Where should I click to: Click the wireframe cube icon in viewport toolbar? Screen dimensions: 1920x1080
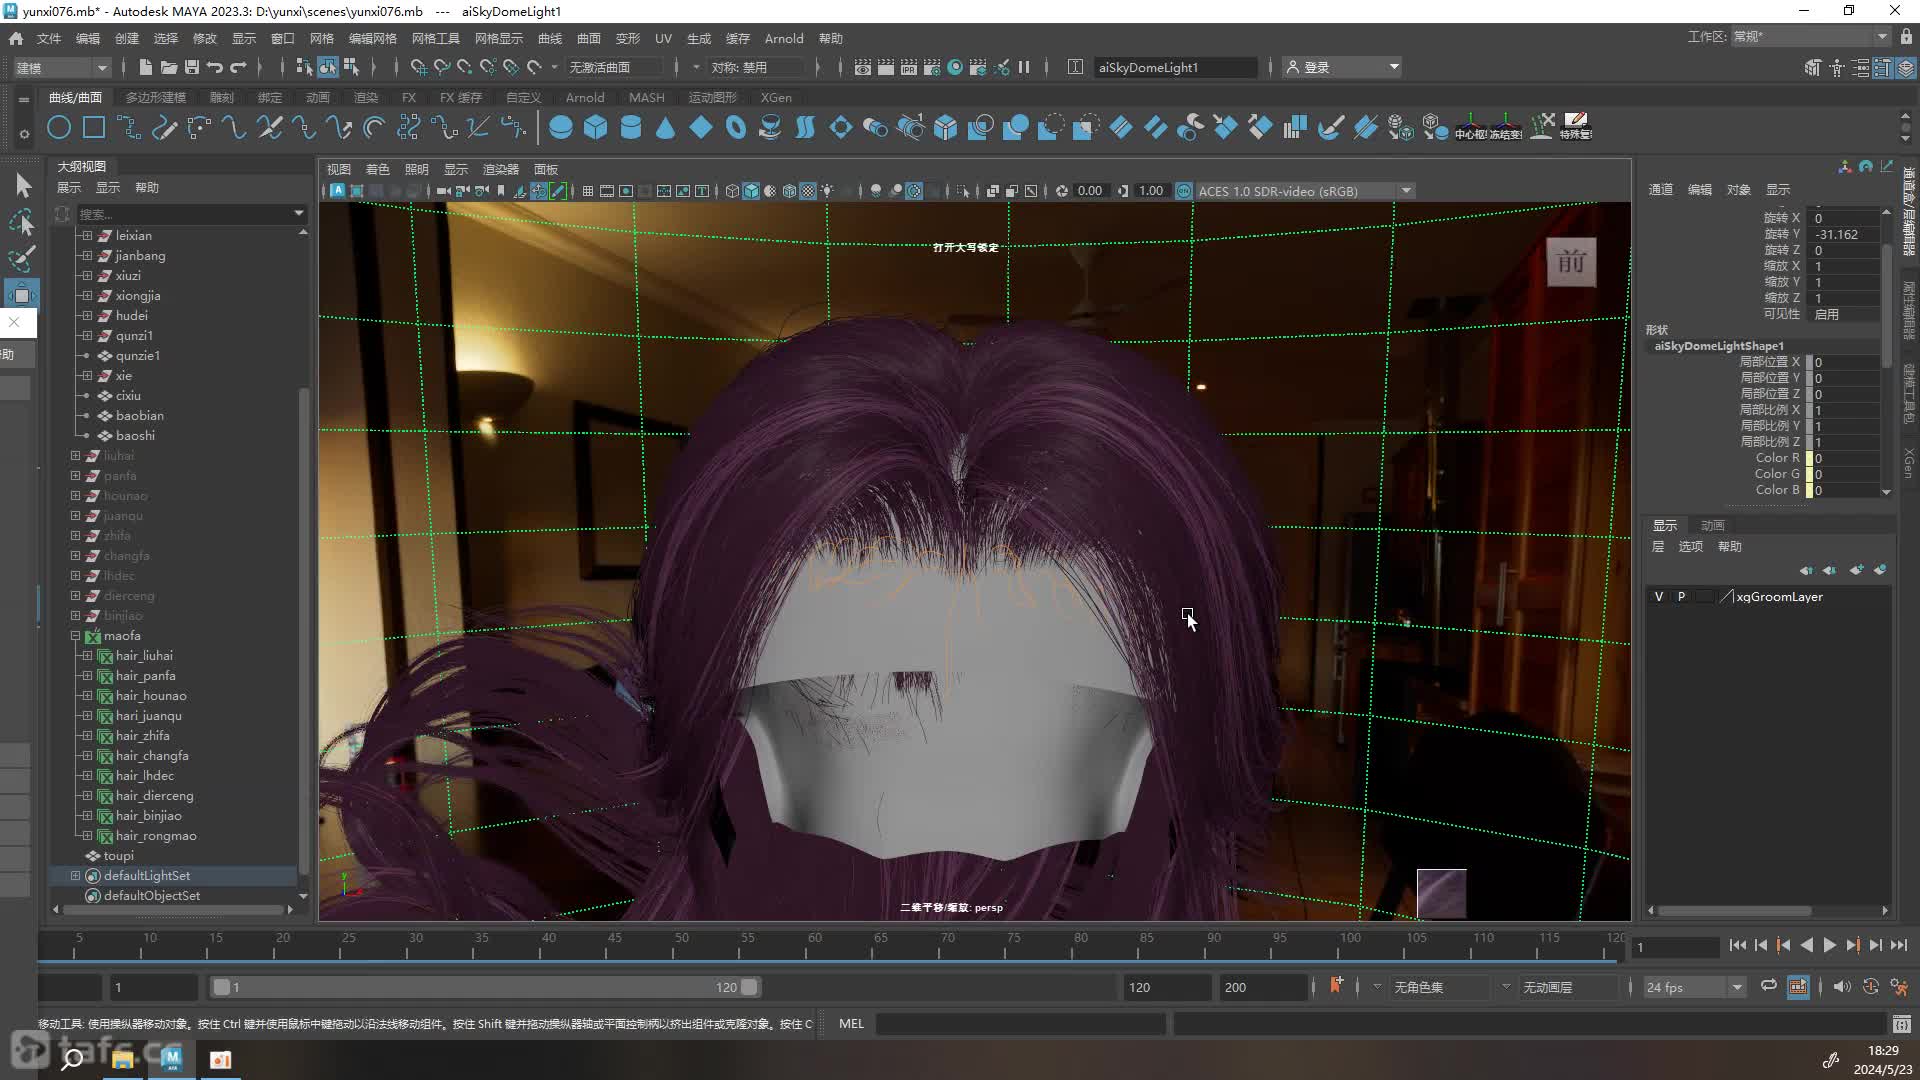click(x=732, y=191)
